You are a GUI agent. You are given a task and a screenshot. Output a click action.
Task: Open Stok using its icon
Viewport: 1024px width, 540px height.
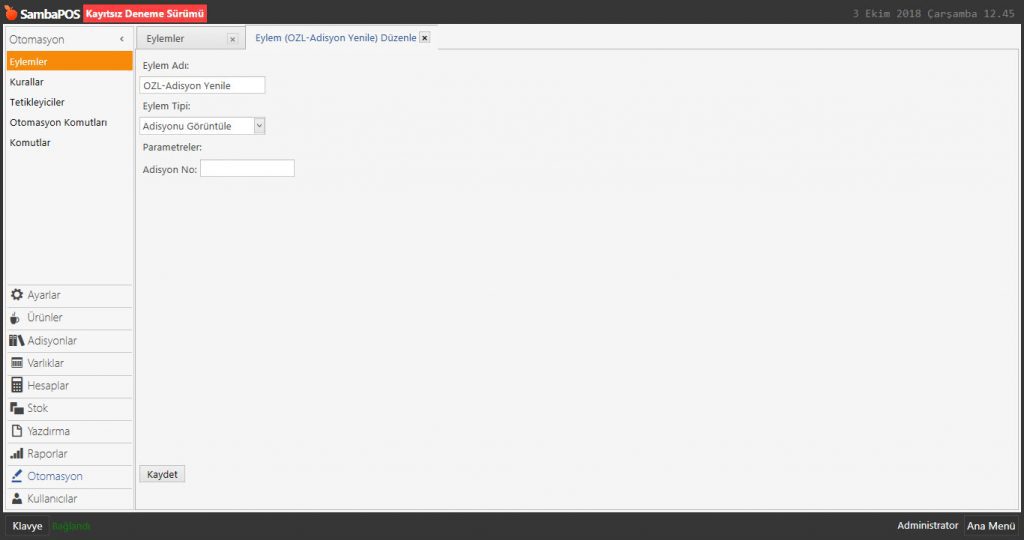pos(17,408)
